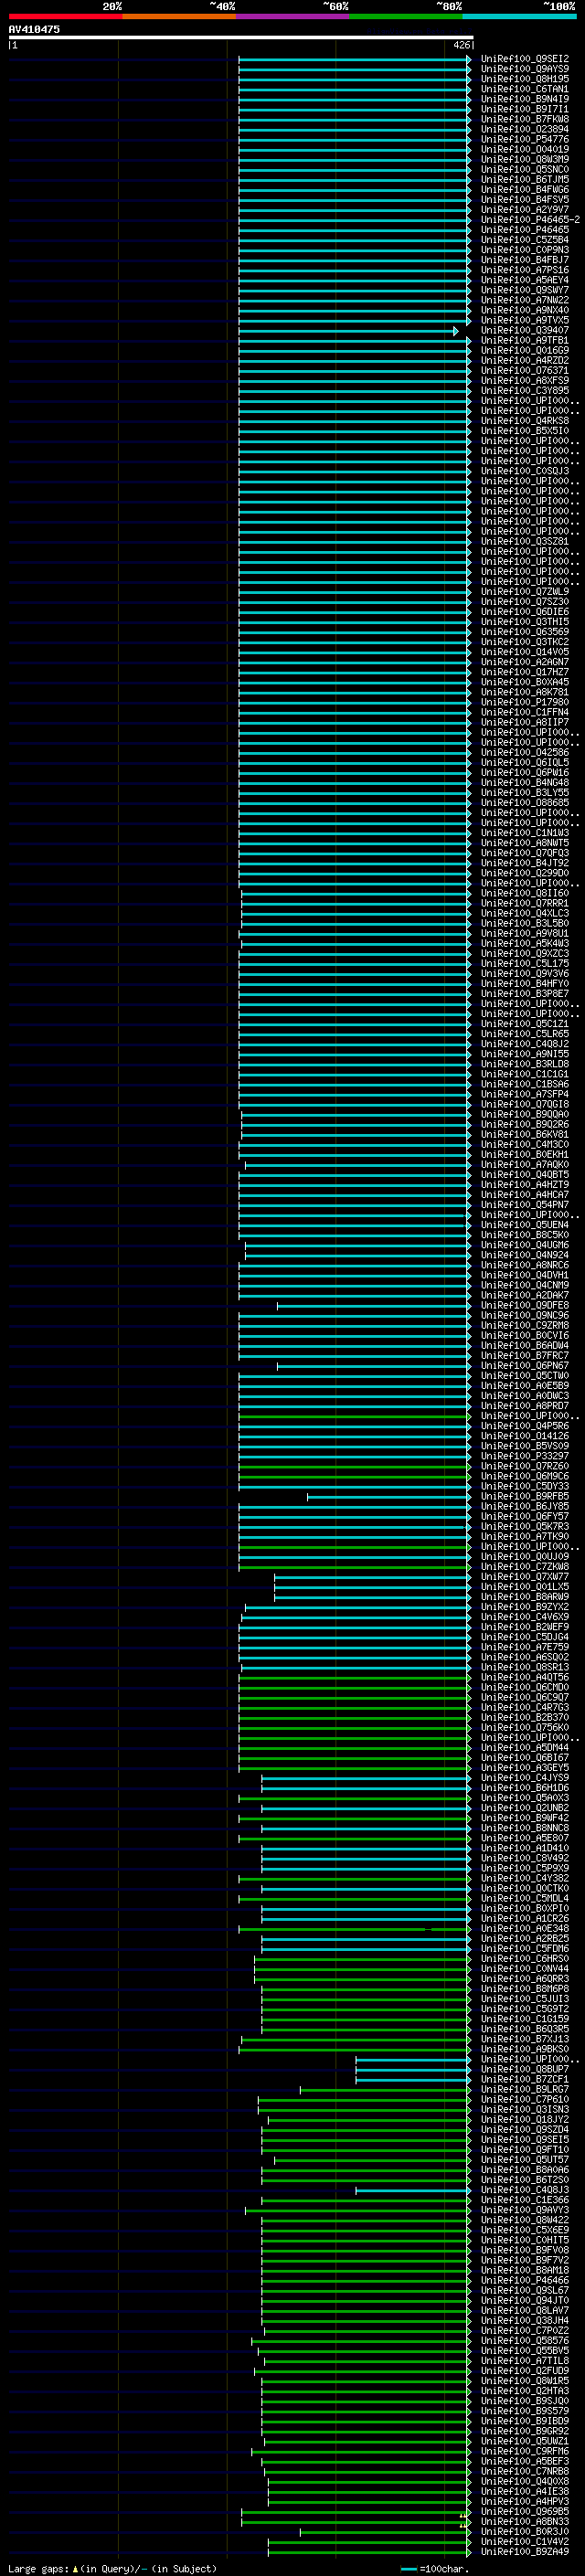Click the arrowhead next to UniRef100_B7ZCF1
Screen dimensions: 585x2576
coord(469,2079)
